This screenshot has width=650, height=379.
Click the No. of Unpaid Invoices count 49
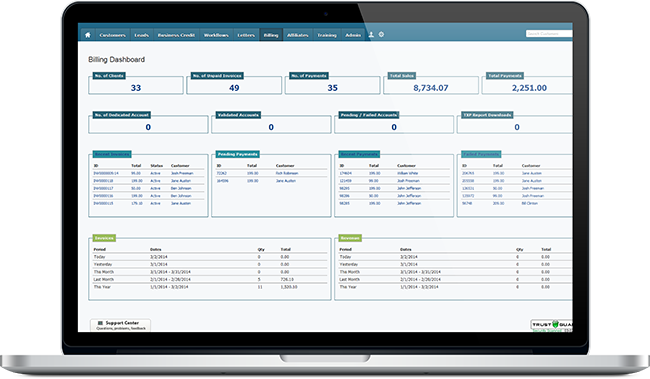coord(234,88)
